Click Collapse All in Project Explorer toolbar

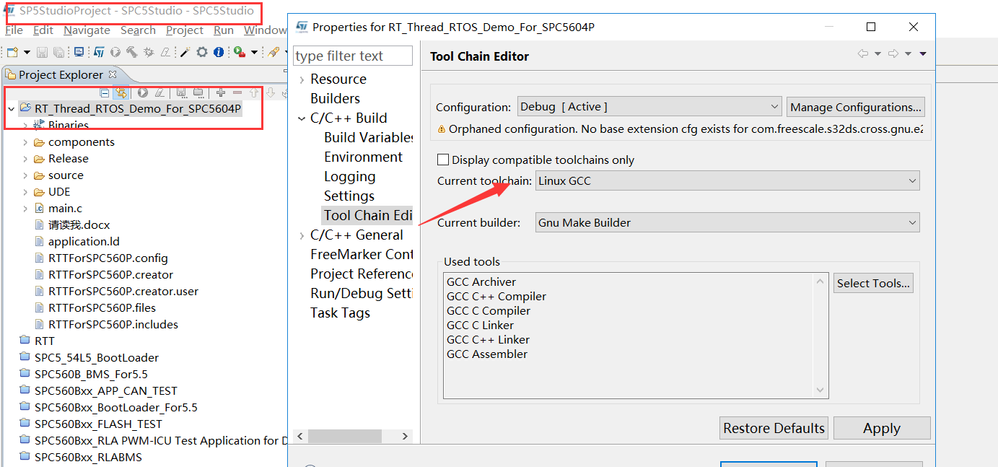tap(104, 94)
